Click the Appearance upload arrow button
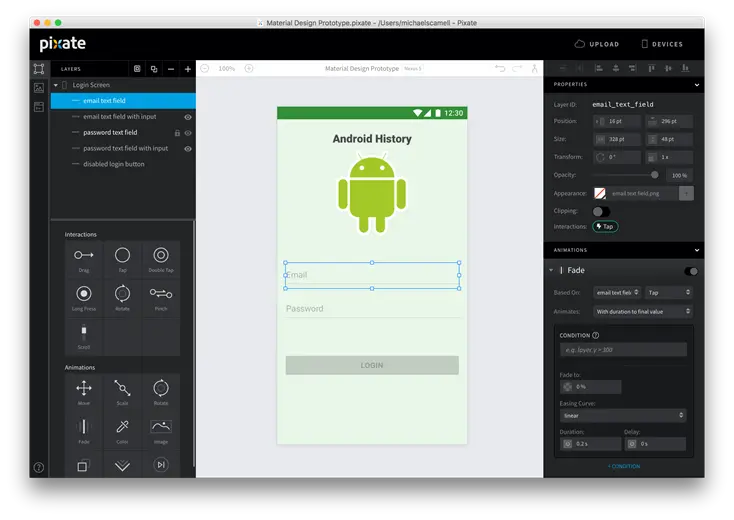734x520 pixels. [x=686, y=193]
